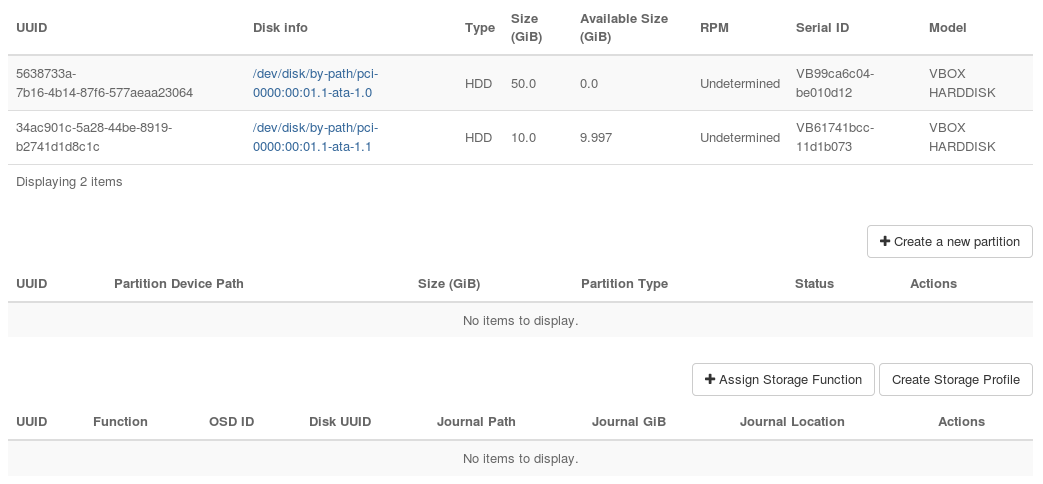The image size is (1043, 484).
Task: Click the Serial ID column header
Action: (822, 28)
